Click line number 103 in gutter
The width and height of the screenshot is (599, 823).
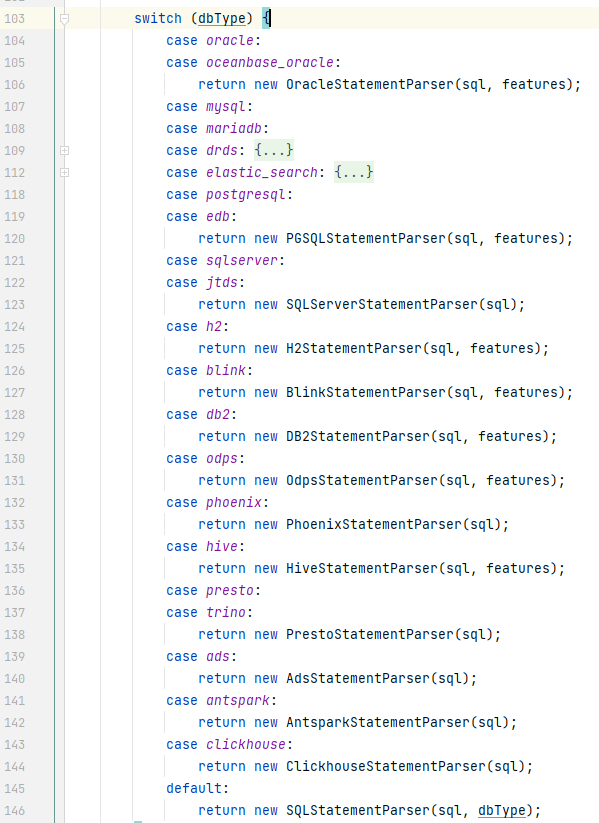coord(15,18)
